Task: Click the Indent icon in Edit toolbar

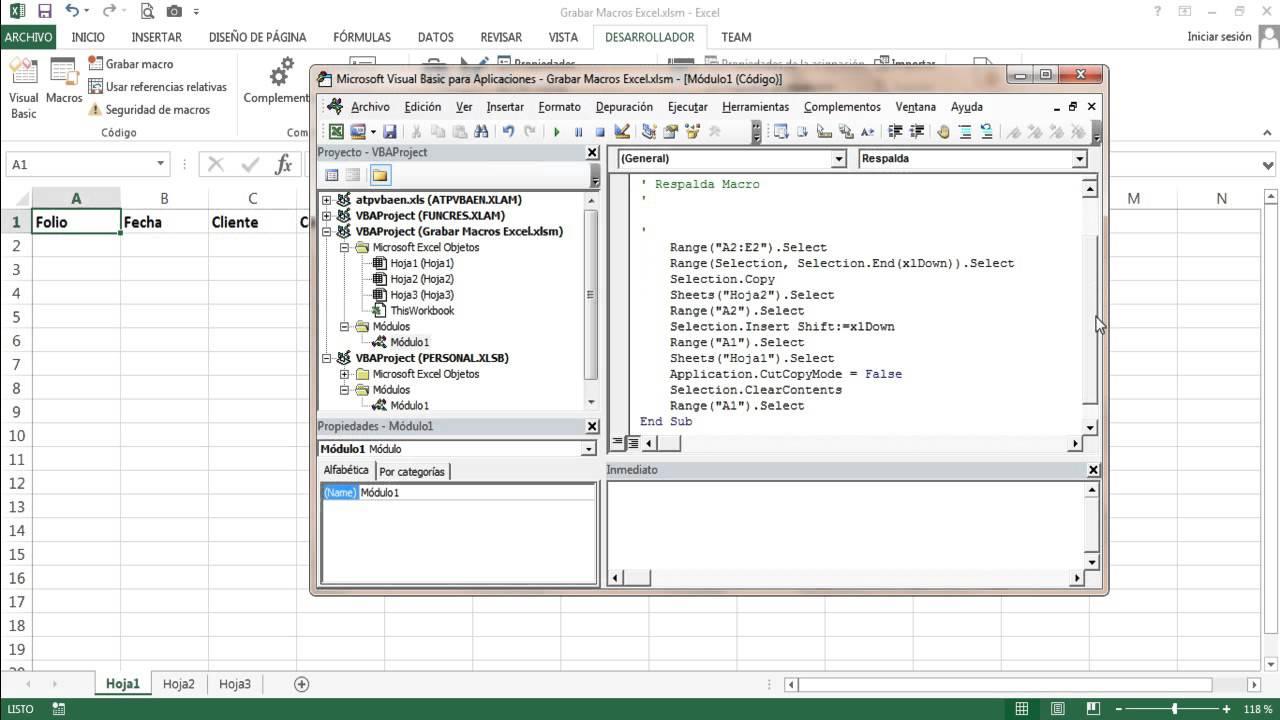Action: (x=894, y=131)
